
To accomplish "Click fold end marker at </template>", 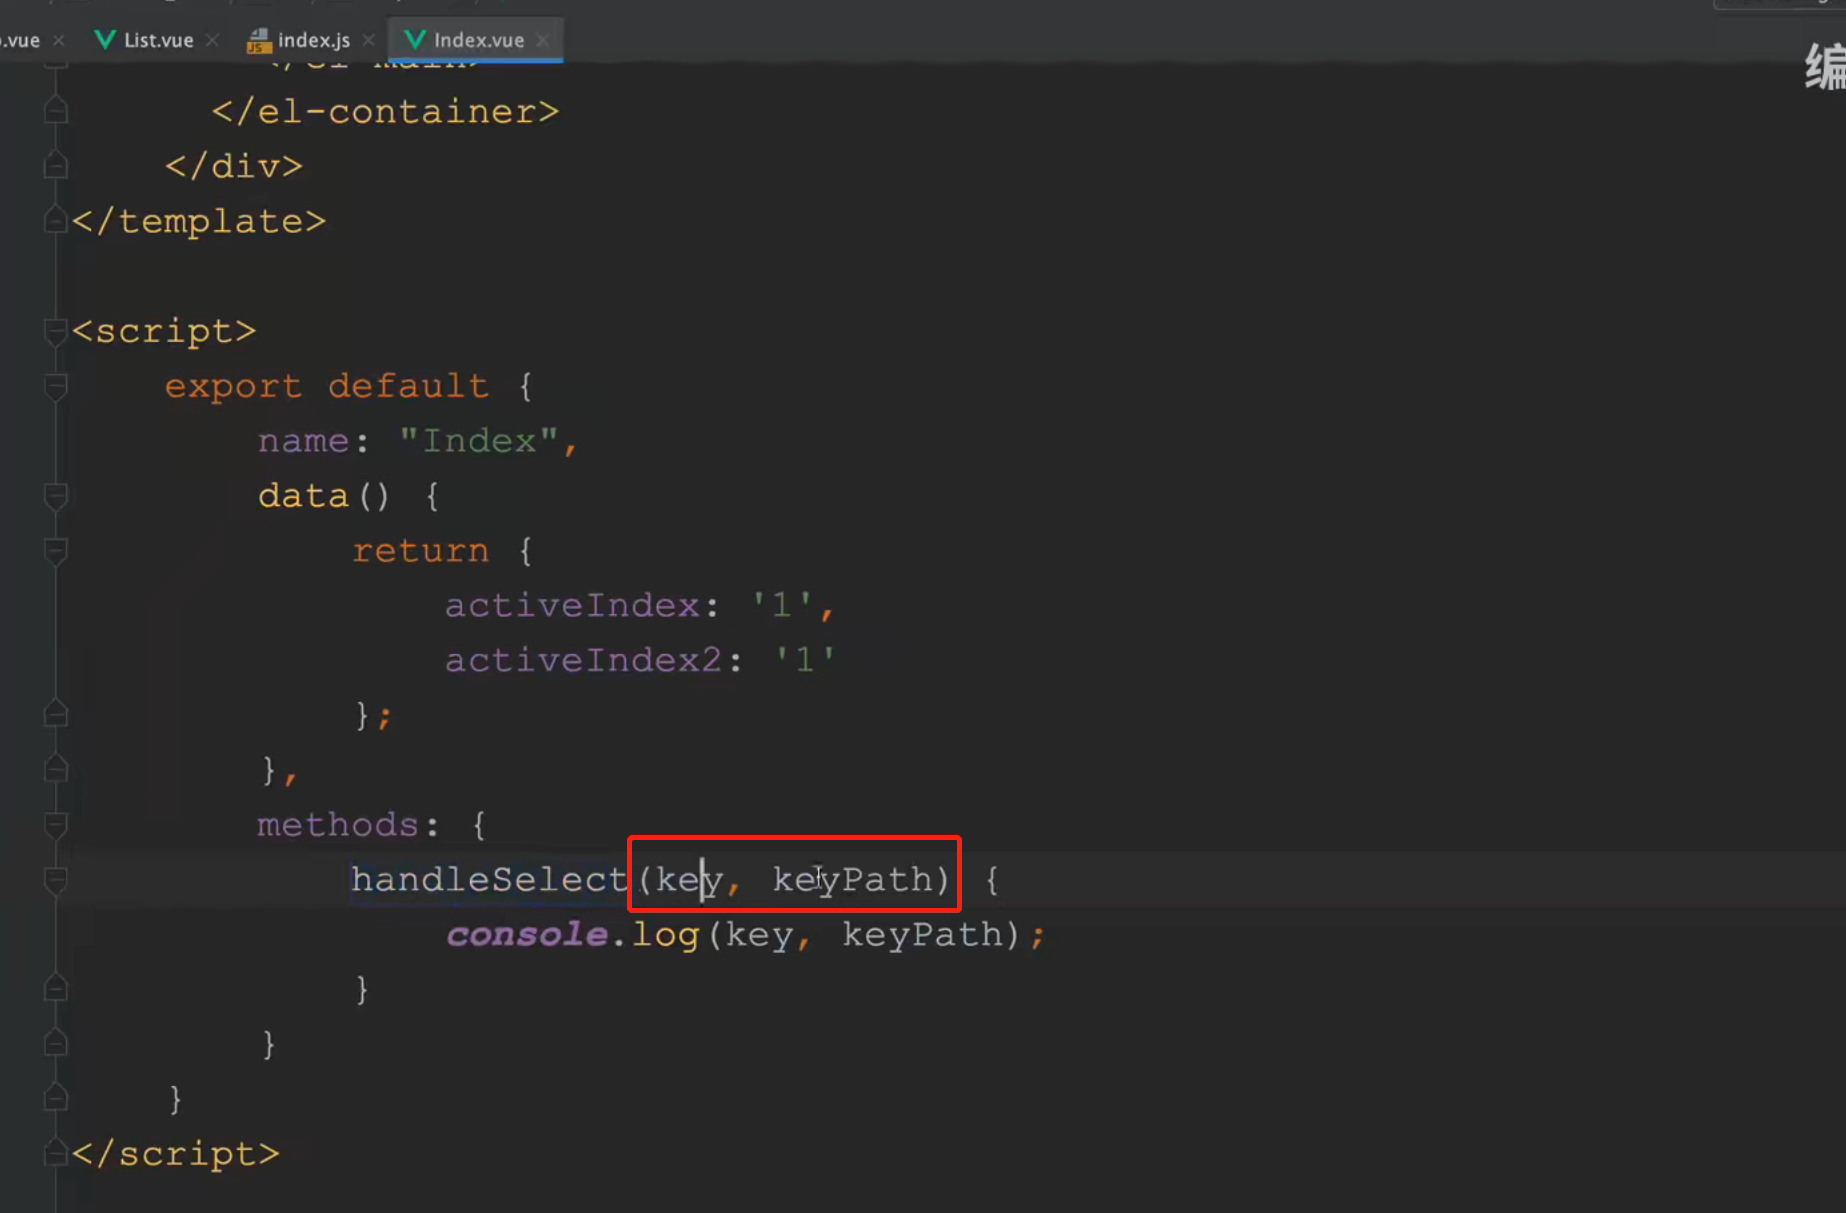I will (56, 220).
